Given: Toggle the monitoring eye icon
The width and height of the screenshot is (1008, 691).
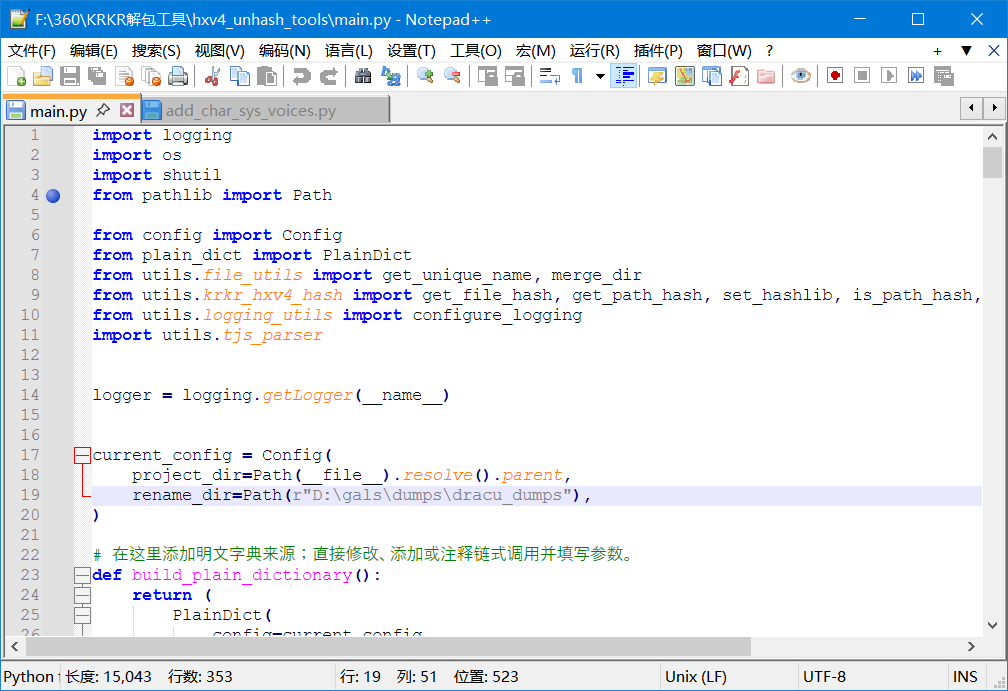Looking at the screenshot, I should point(800,76).
